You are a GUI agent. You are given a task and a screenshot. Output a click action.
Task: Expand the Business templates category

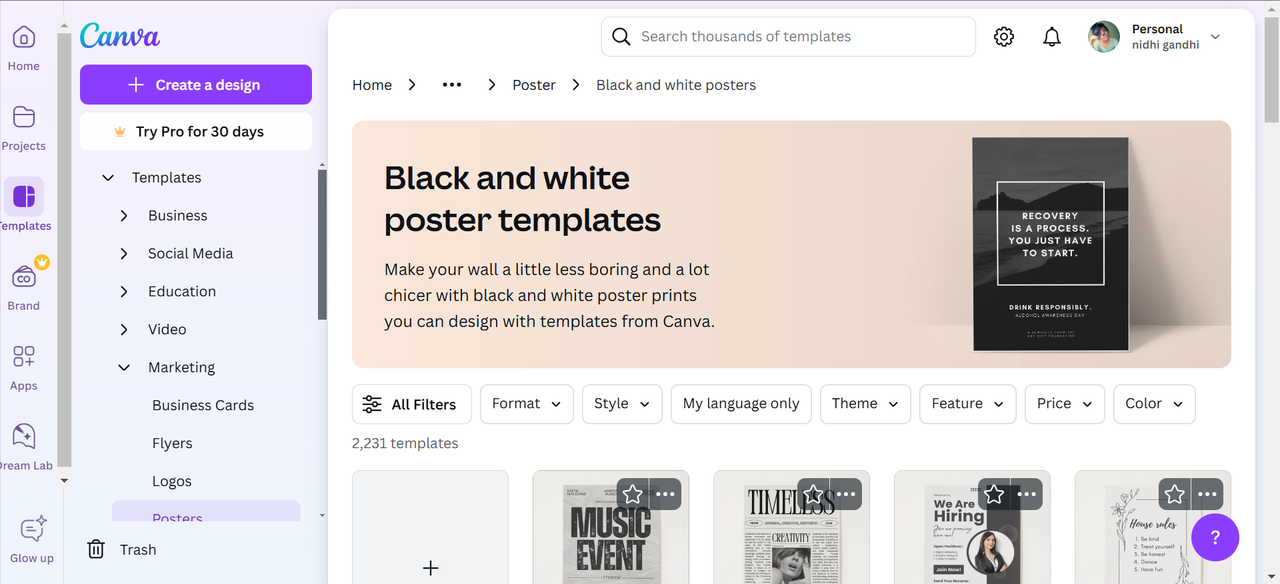coord(124,216)
